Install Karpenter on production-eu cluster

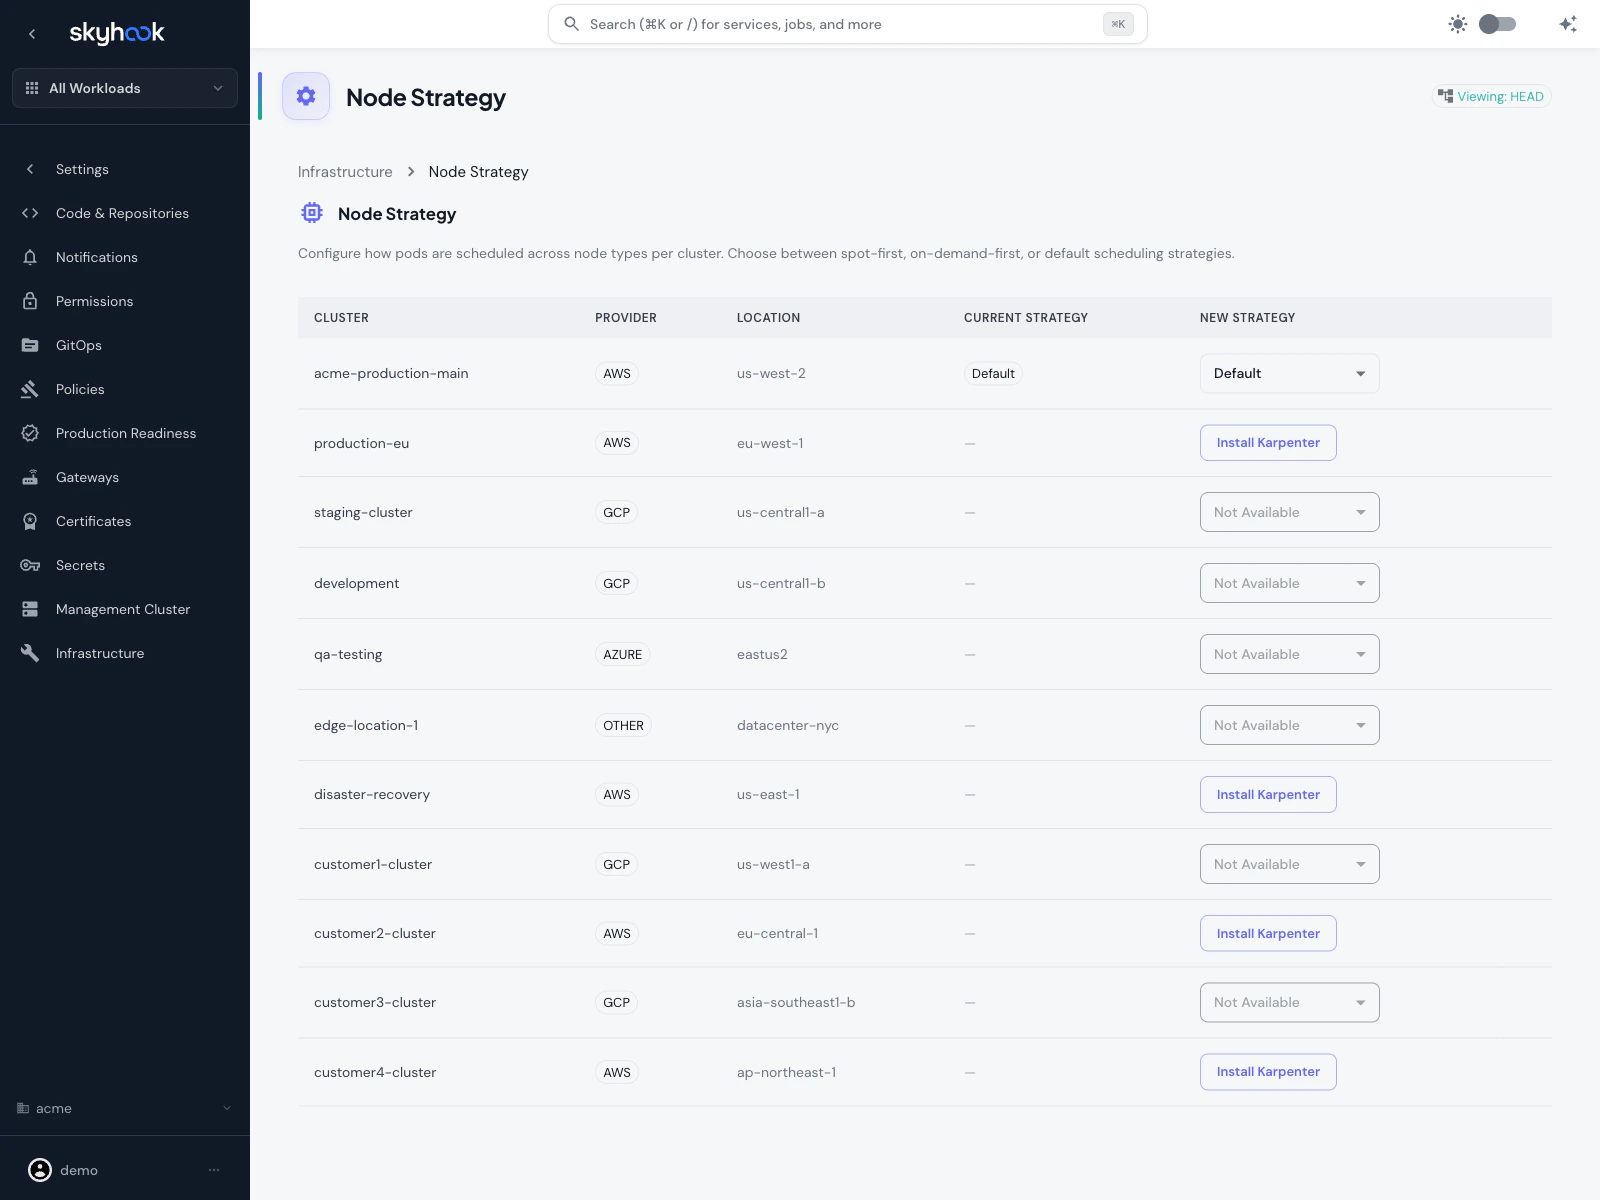pyautogui.click(x=1268, y=442)
